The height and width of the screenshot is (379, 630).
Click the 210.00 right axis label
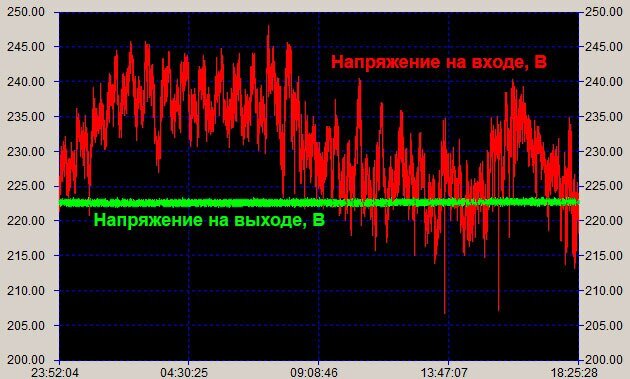tap(603, 291)
